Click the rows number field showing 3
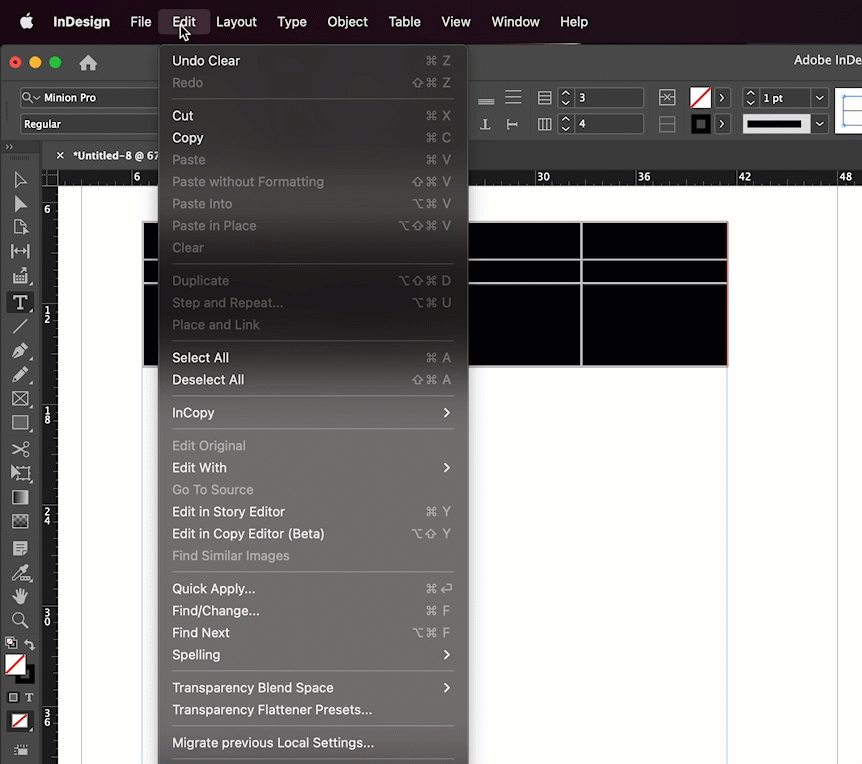The height and width of the screenshot is (764, 862). coord(609,98)
